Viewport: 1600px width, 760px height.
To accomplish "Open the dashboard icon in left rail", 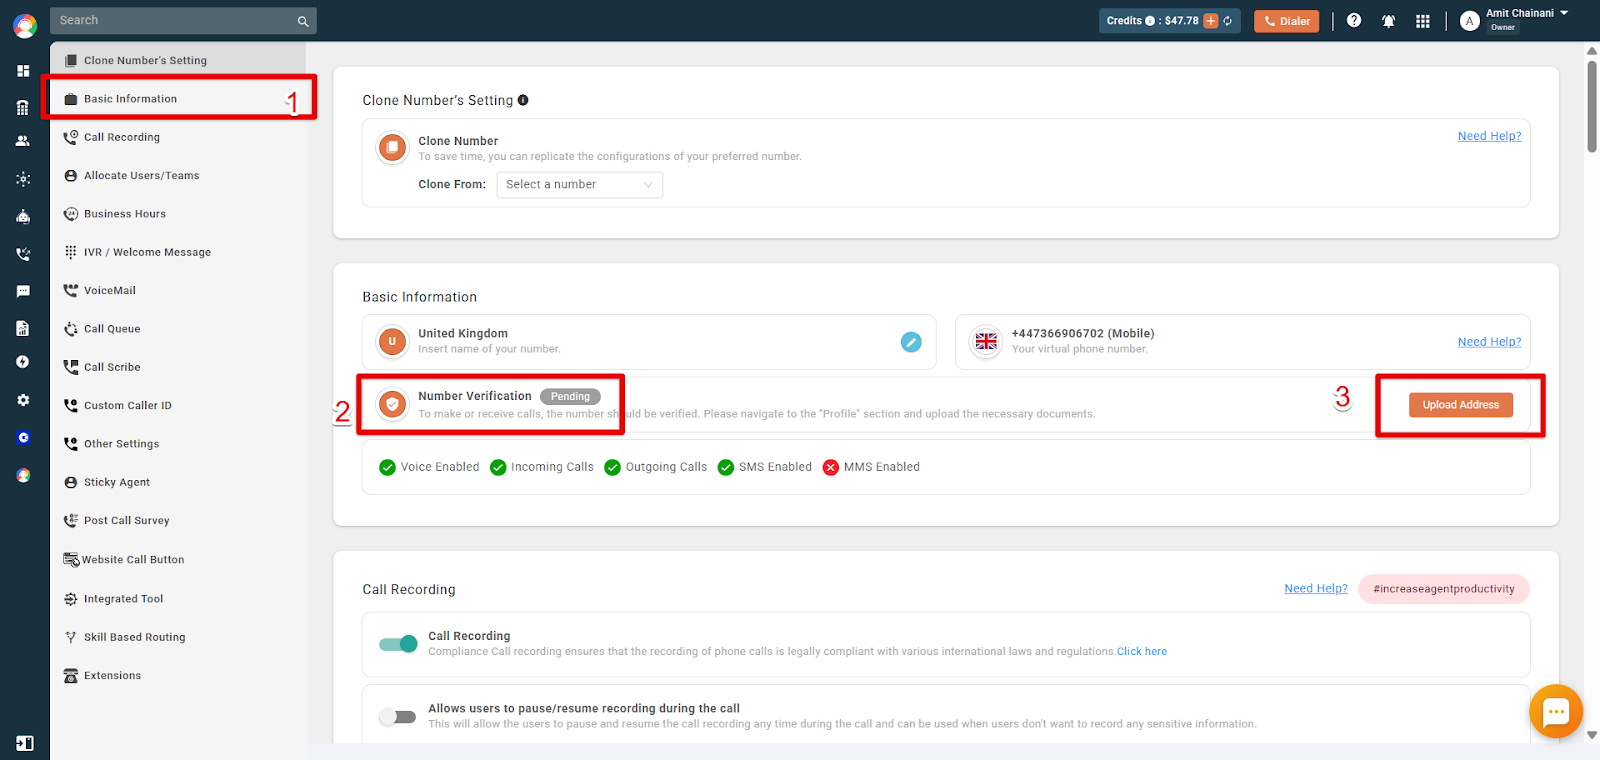I will tap(23, 71).
